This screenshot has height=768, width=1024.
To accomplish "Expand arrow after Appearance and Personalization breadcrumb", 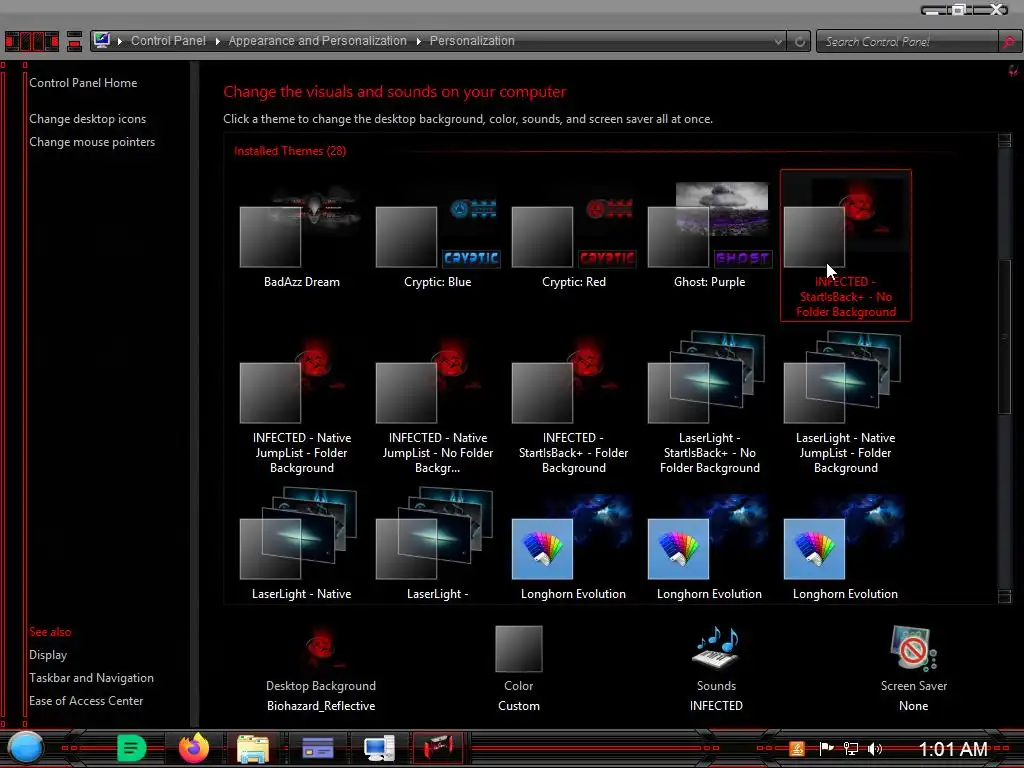I will coord(419,41).
